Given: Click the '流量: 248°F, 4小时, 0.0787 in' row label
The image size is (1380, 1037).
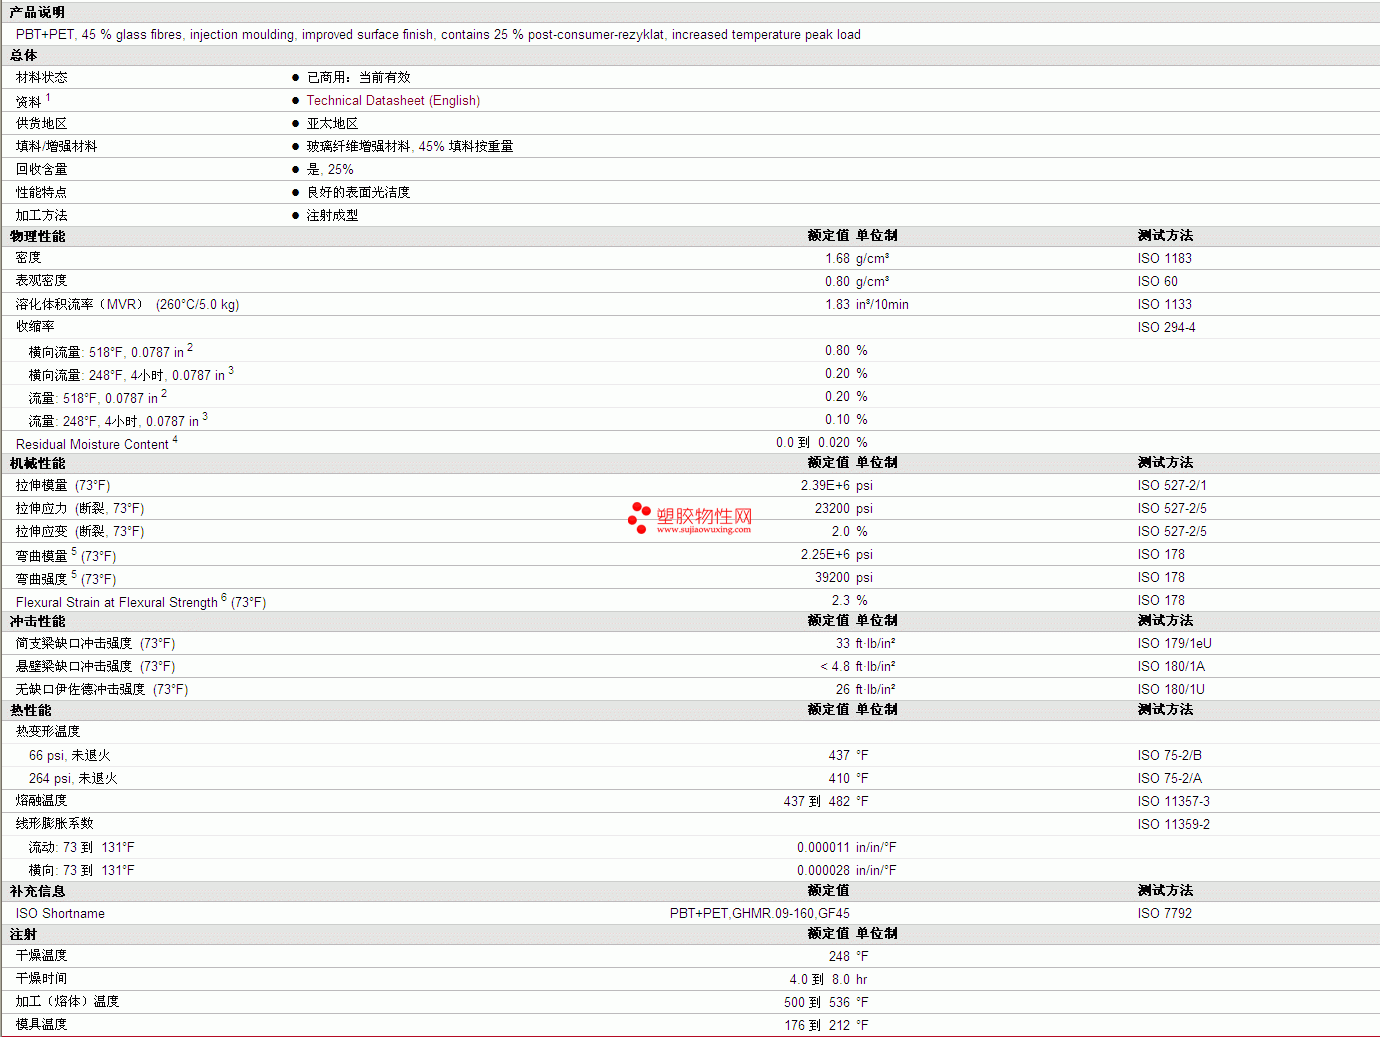Looking at the screenshot, I should (118, 420).
